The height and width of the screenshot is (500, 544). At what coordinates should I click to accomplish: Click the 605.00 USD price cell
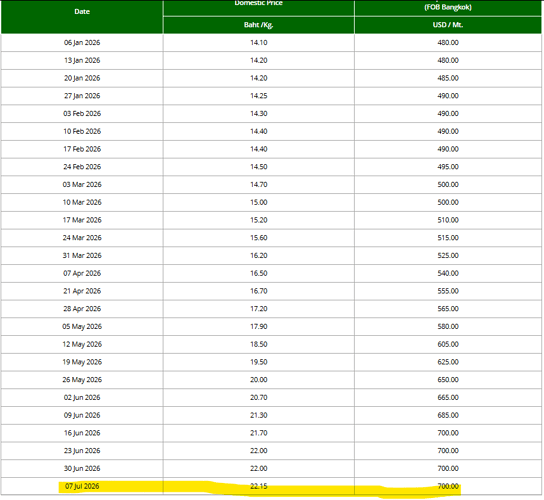pyautogui.click(x=448, y=344)
